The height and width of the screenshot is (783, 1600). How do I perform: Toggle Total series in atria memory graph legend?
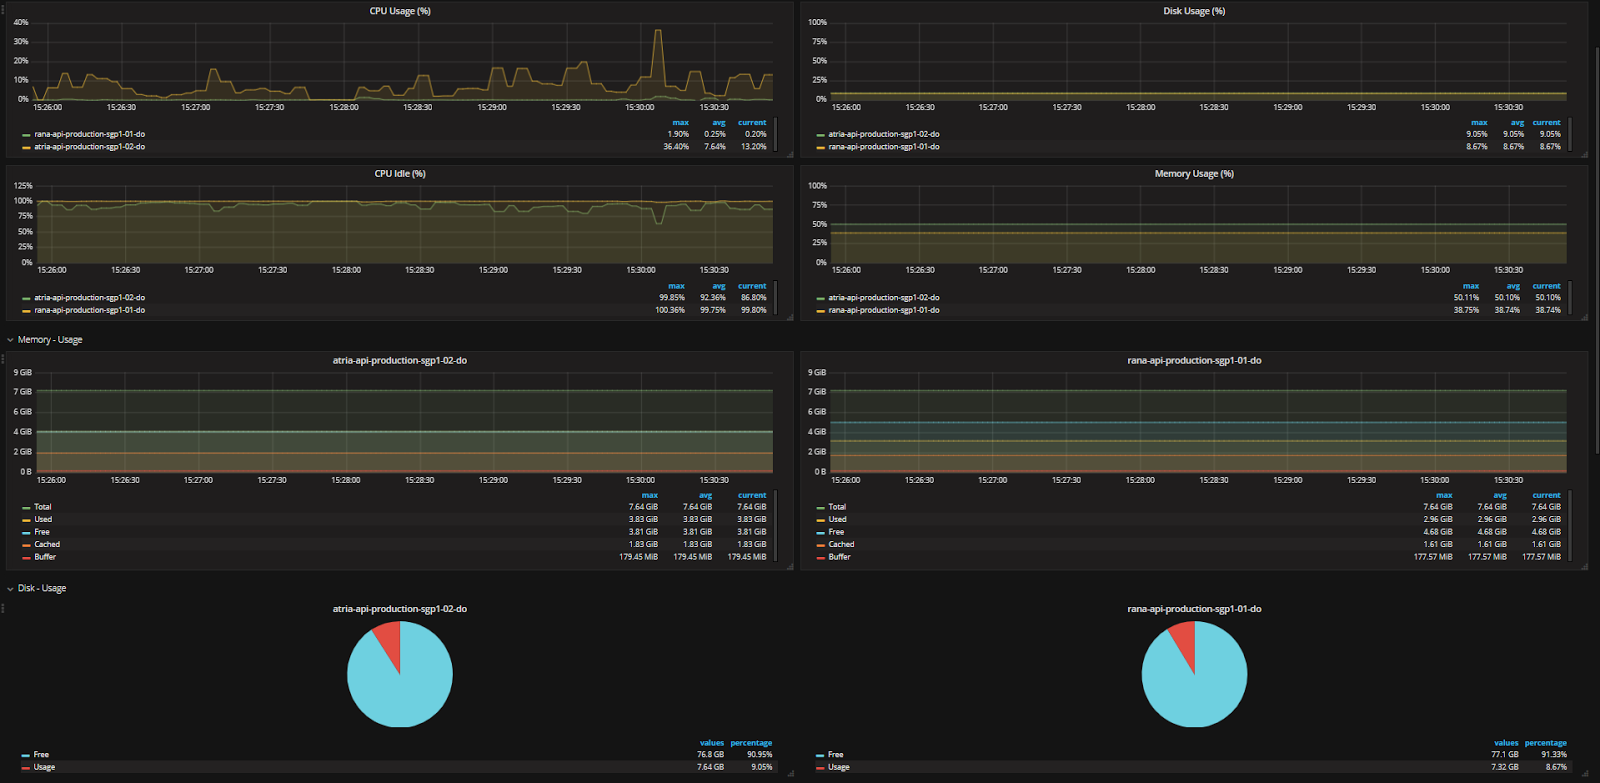click(43, 507)
